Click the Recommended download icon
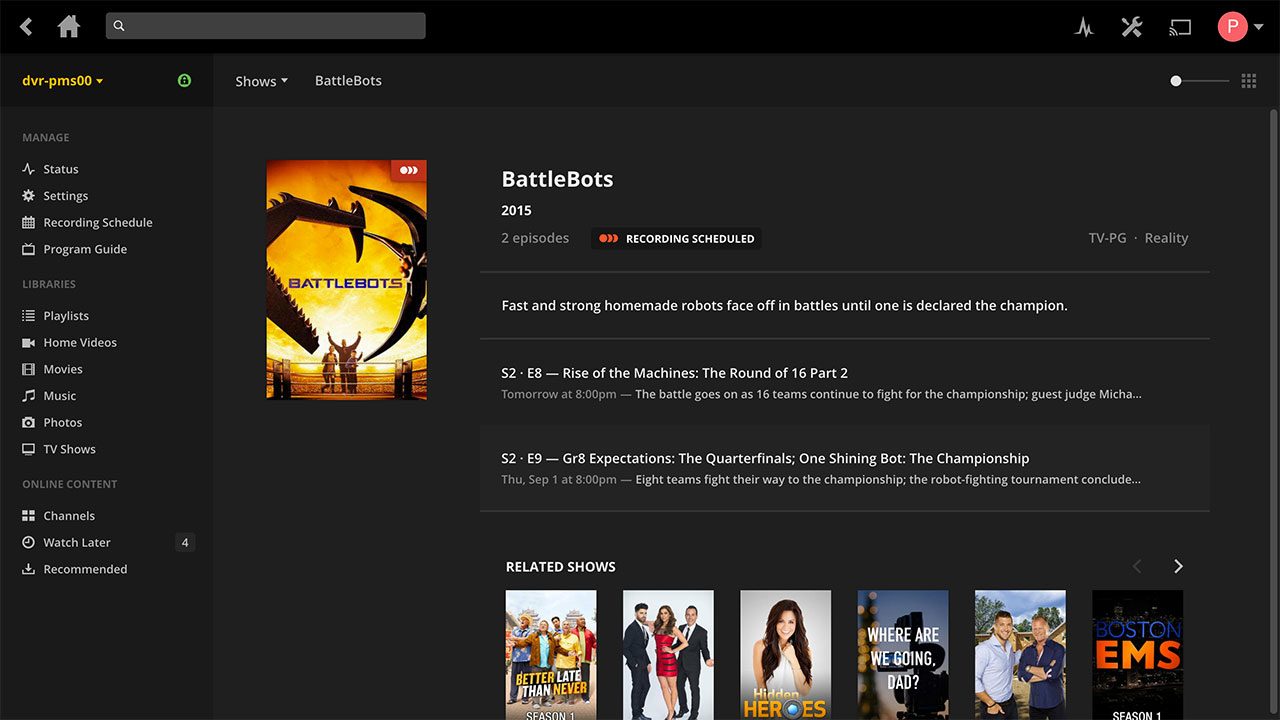Screen dimensions: 1280x720 tap(28, 569)
